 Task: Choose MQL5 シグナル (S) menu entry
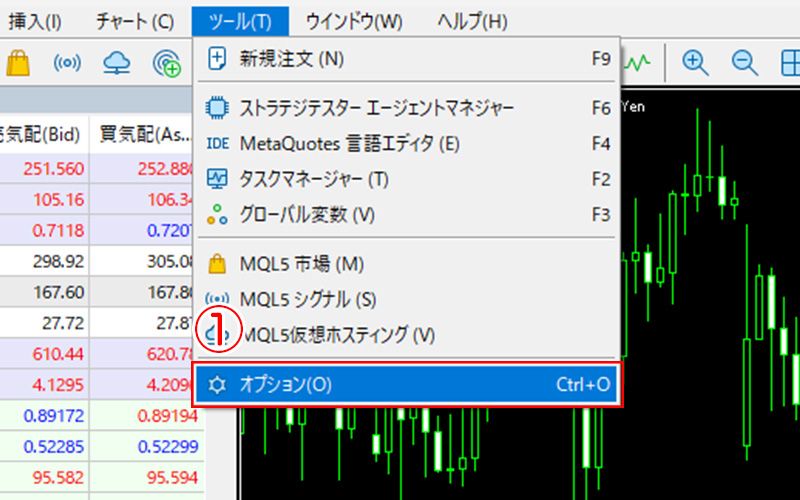point(308,299)
